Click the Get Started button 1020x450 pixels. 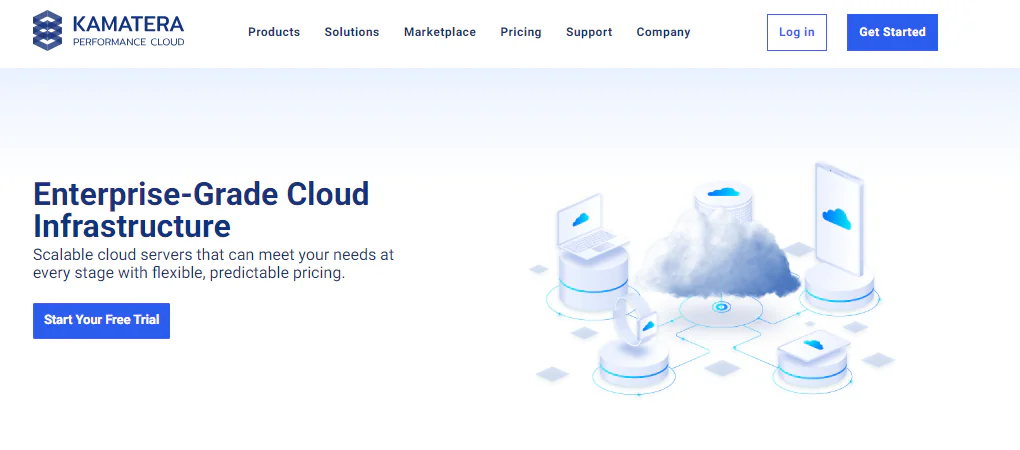point(892,33)
